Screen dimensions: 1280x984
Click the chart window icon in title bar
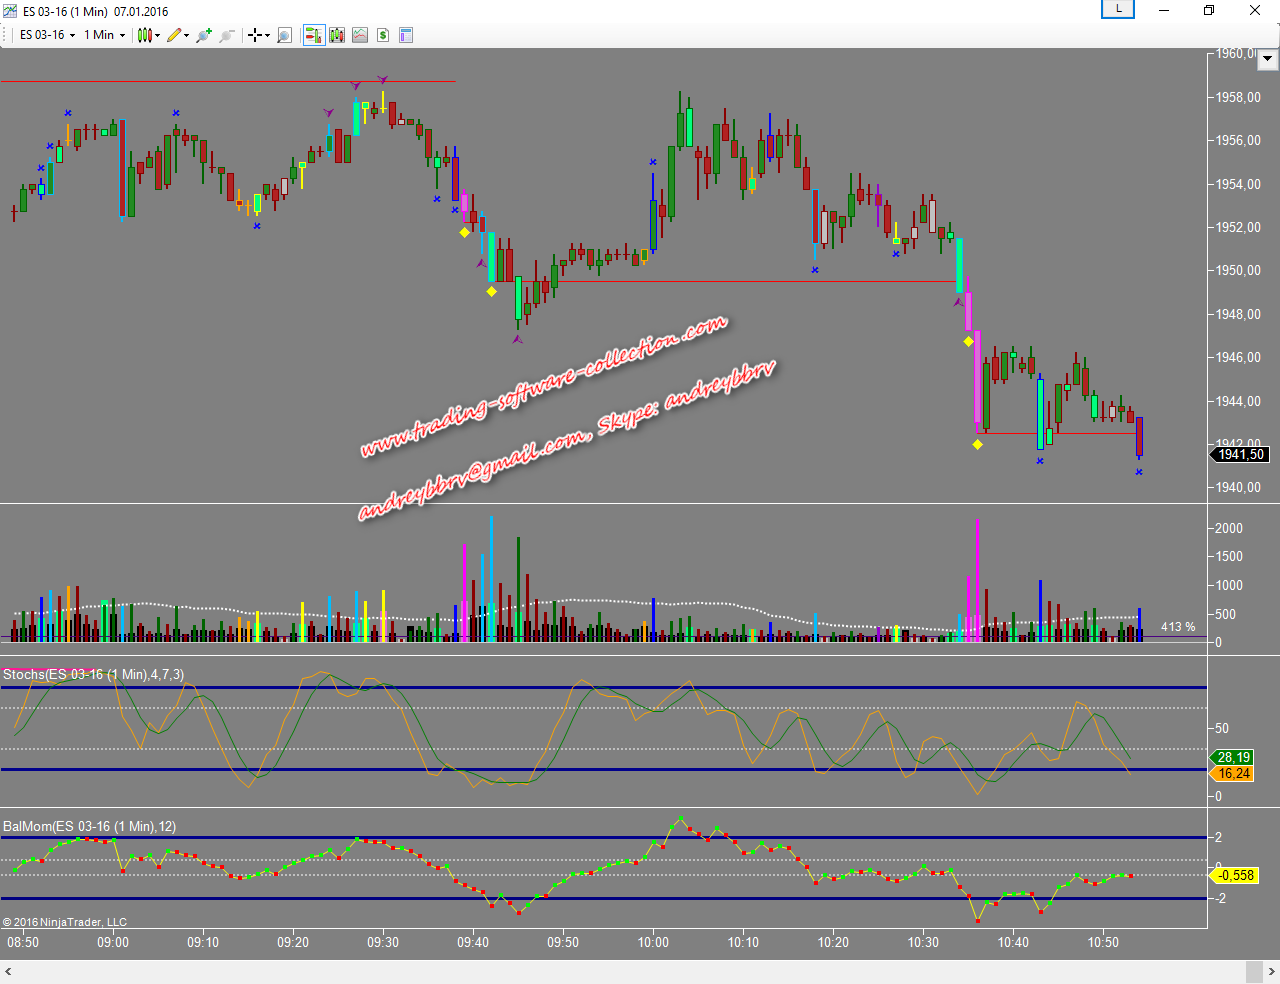coord(10,11)
